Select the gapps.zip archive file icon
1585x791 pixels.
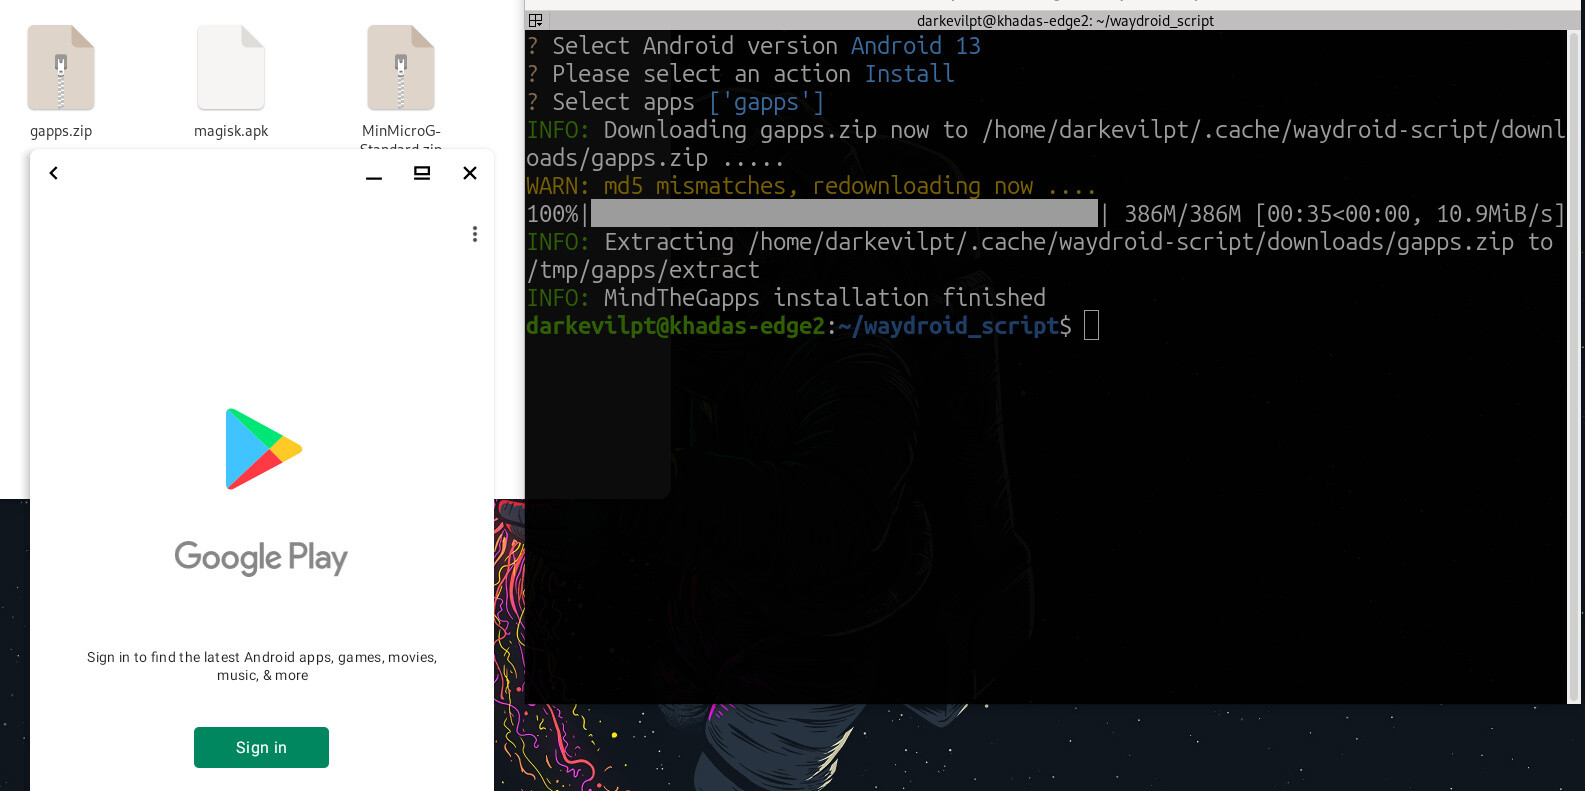coord(61,67)
